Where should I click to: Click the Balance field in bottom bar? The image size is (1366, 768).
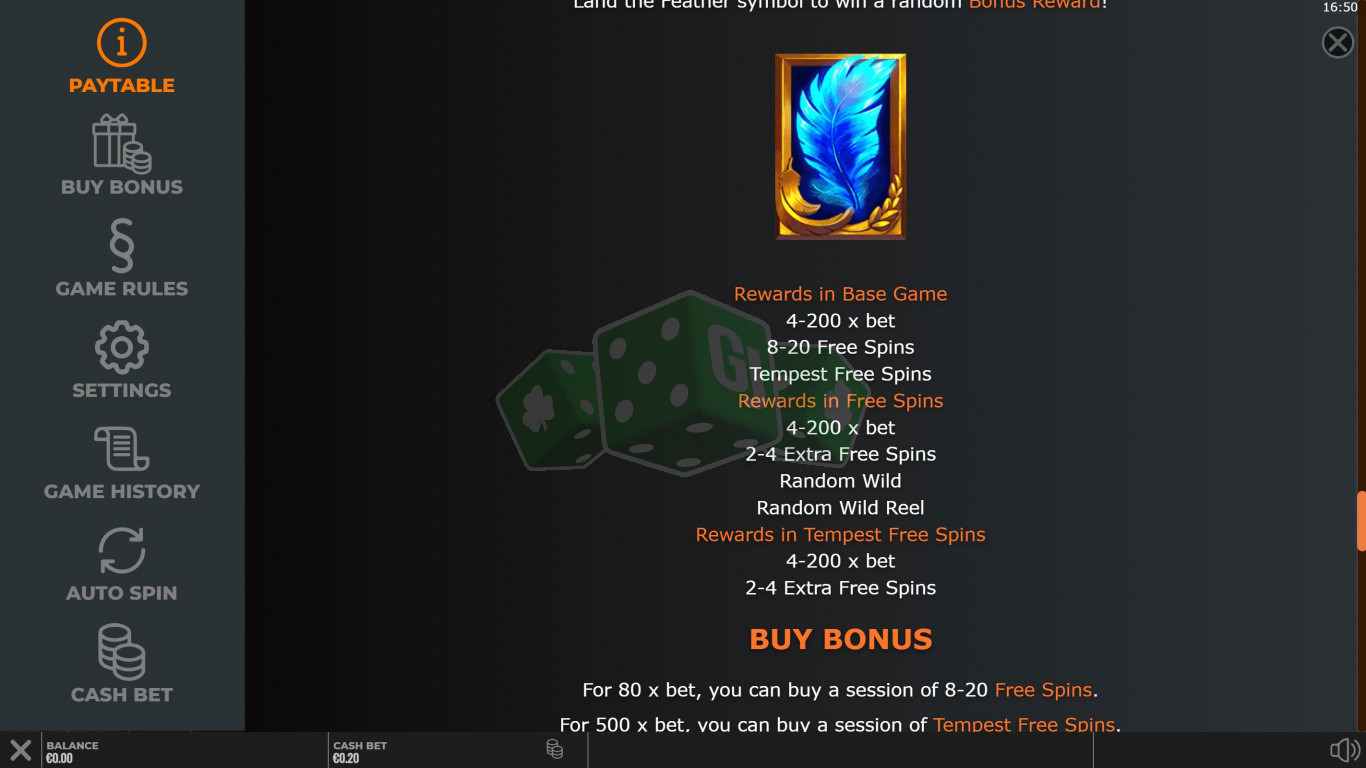[185, 750]
